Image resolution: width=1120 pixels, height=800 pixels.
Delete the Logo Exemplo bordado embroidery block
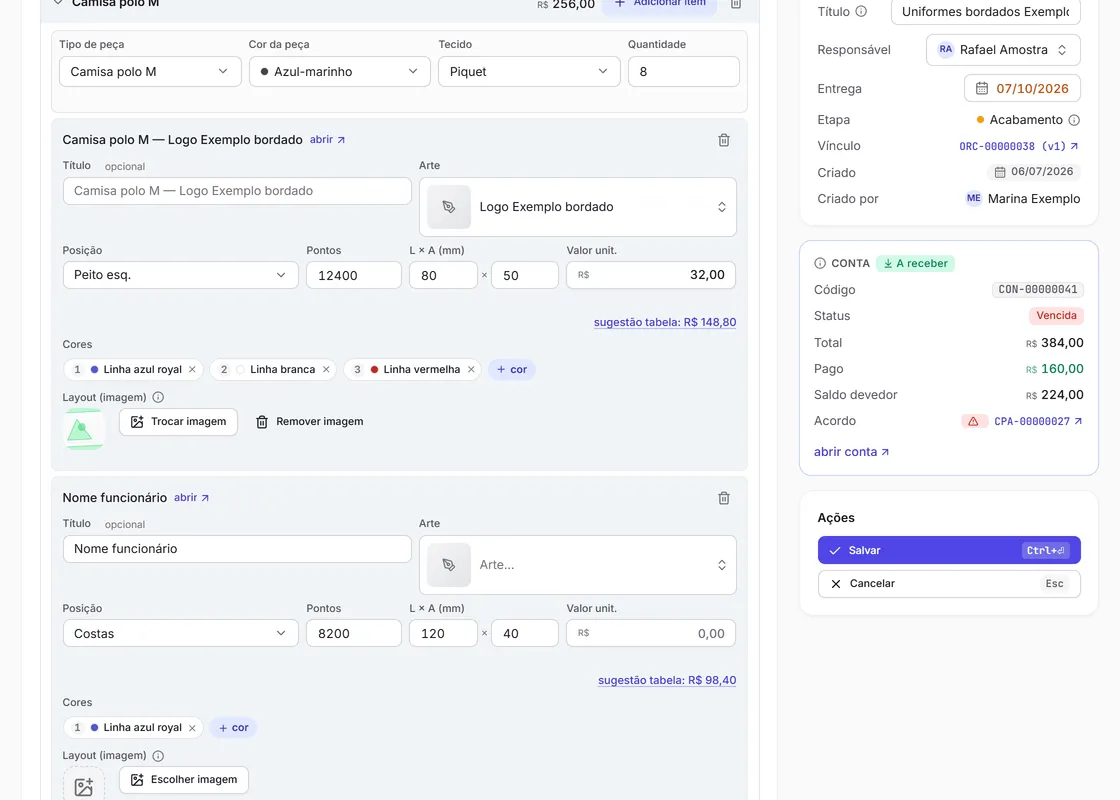[724, 140]
